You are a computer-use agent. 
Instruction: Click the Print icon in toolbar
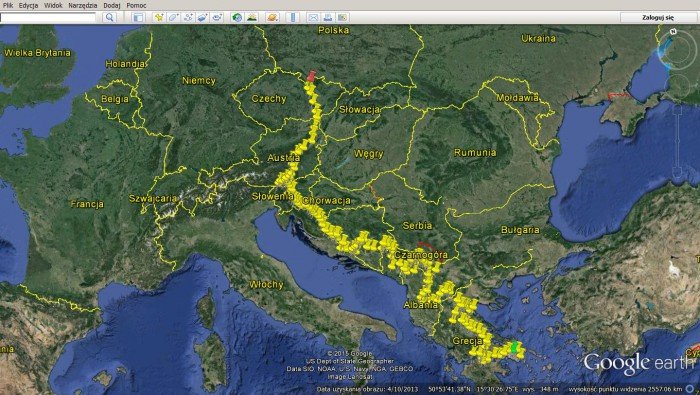click(x=328, y=17)
